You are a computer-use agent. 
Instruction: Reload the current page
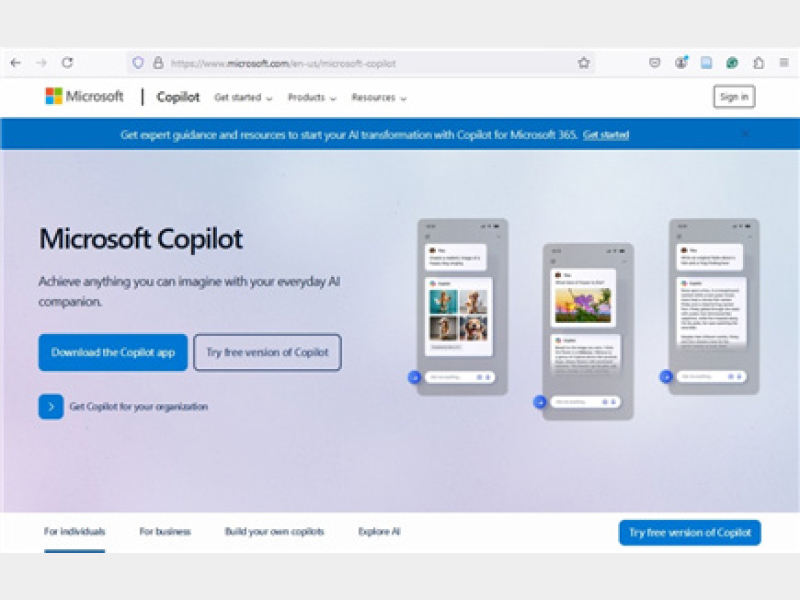[x=67, y=63]
